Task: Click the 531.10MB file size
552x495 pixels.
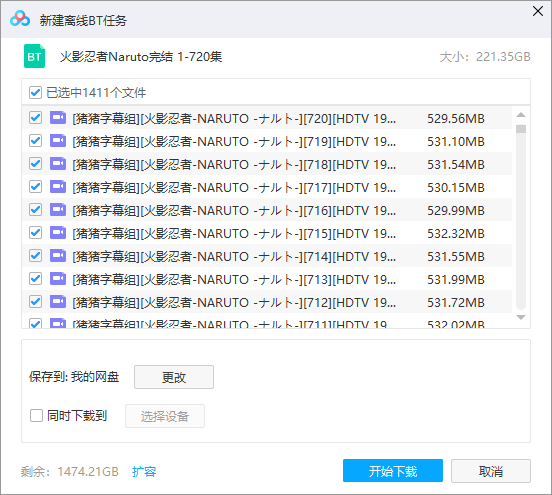Action: click(x=456, y=142)
